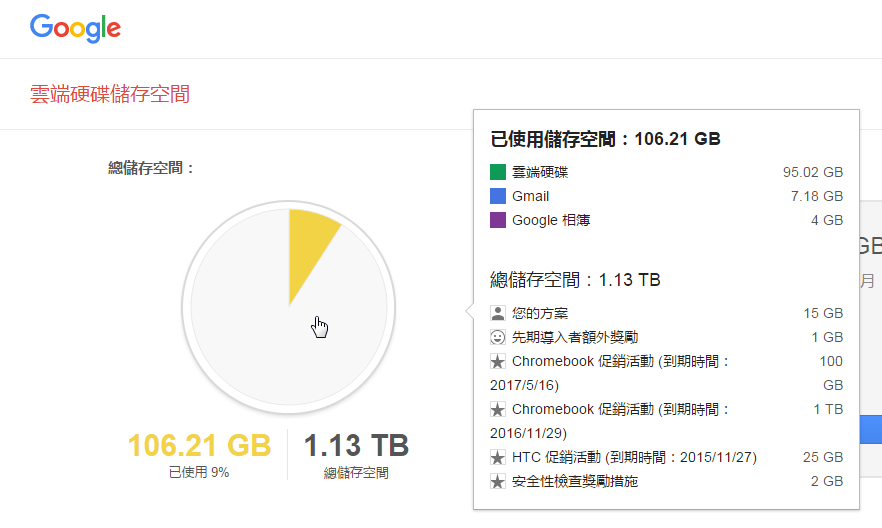Image resolution: width=882 pixels, height=528 pixels.
Task: Click the 2016/11/29 expiry date text
Action: (x=528, y=434)
